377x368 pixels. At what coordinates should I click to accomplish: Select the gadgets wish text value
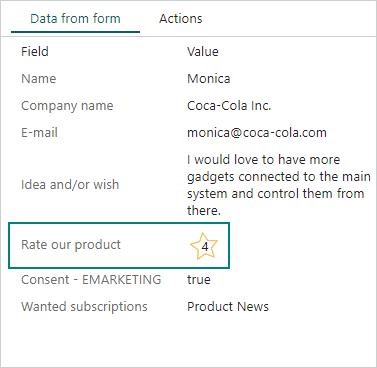(279, 185)
